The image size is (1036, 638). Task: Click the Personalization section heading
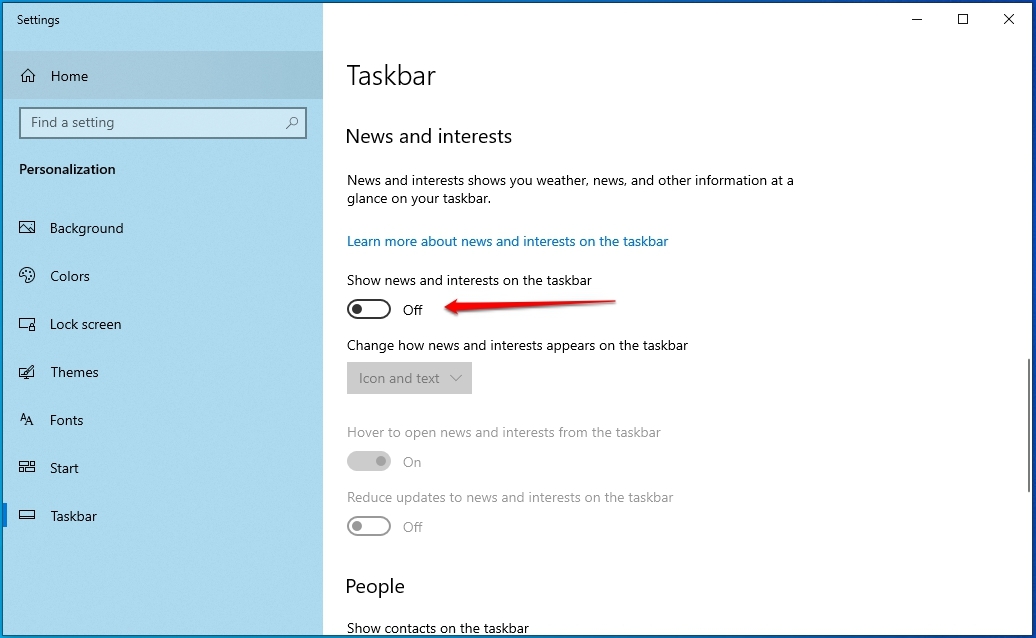pyautogui.click(x=67, y=169)
